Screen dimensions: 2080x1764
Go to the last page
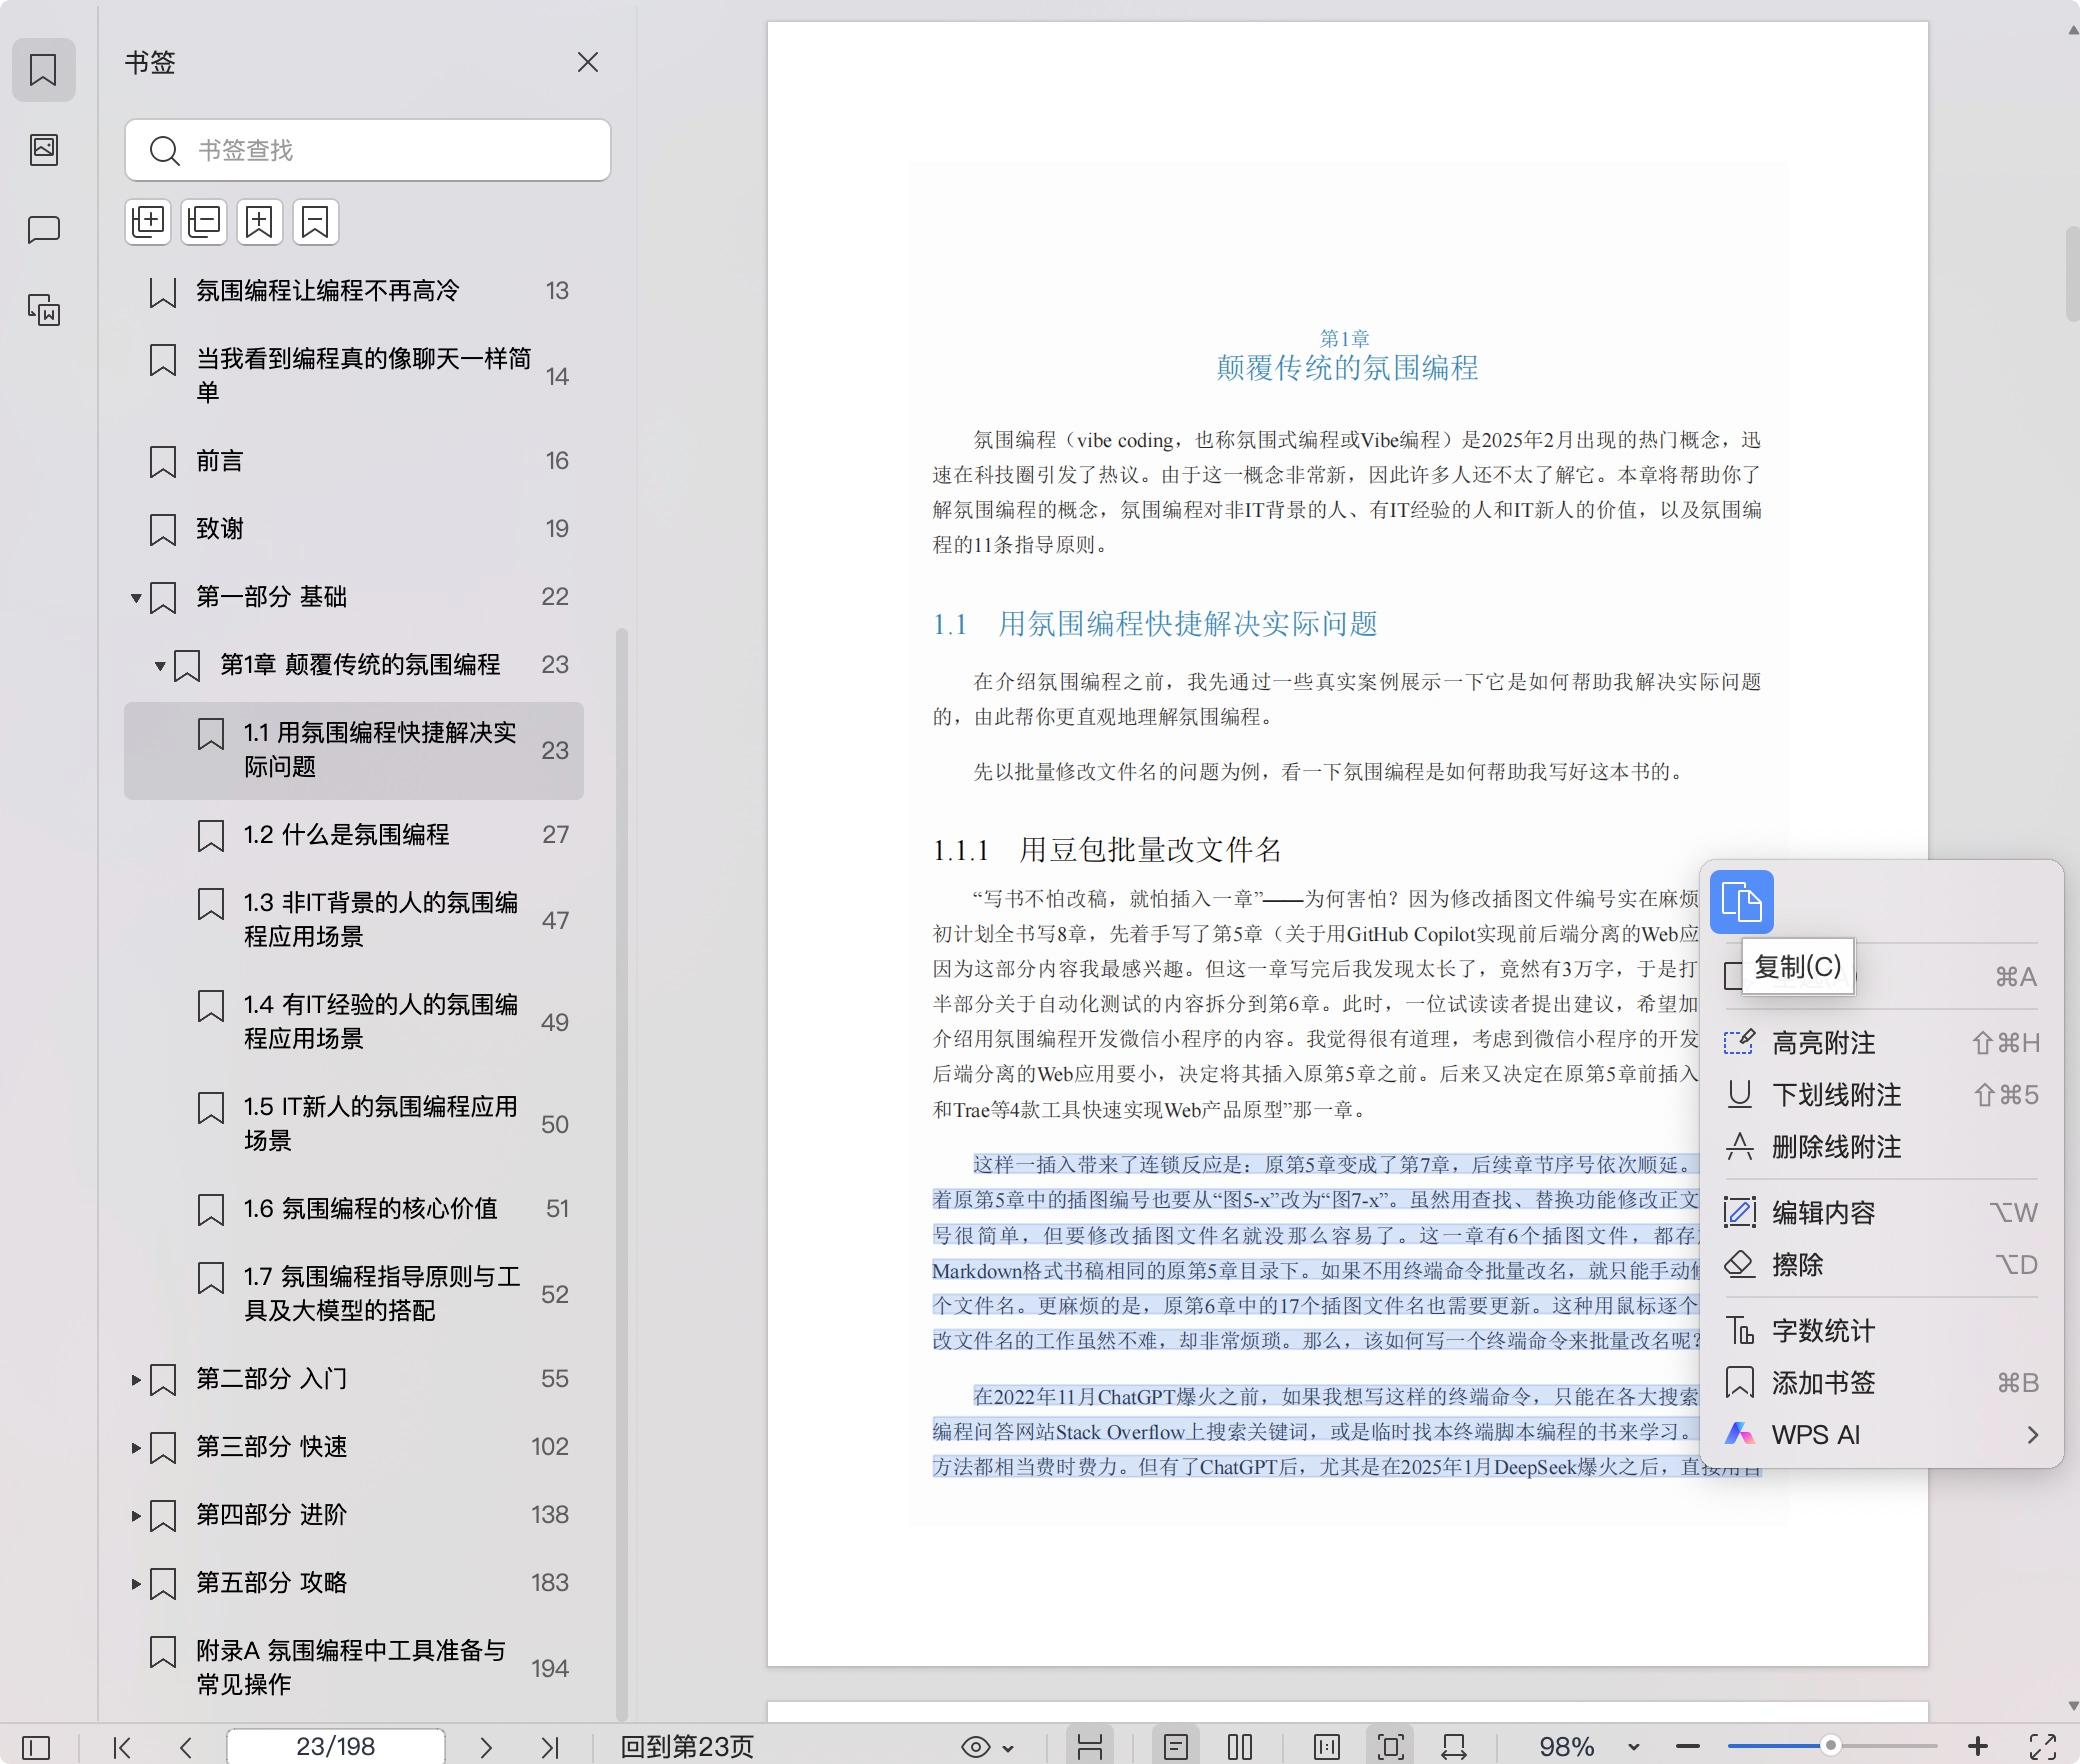pos(549,1747)
